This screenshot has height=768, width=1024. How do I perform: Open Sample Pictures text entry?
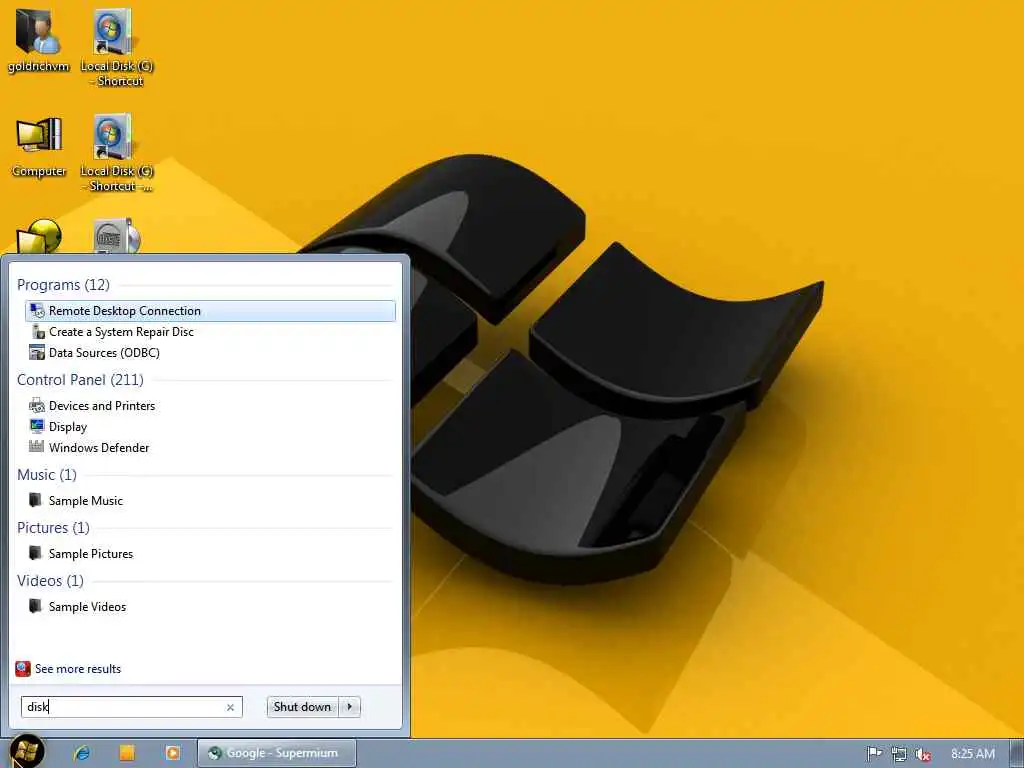(91, 554)
